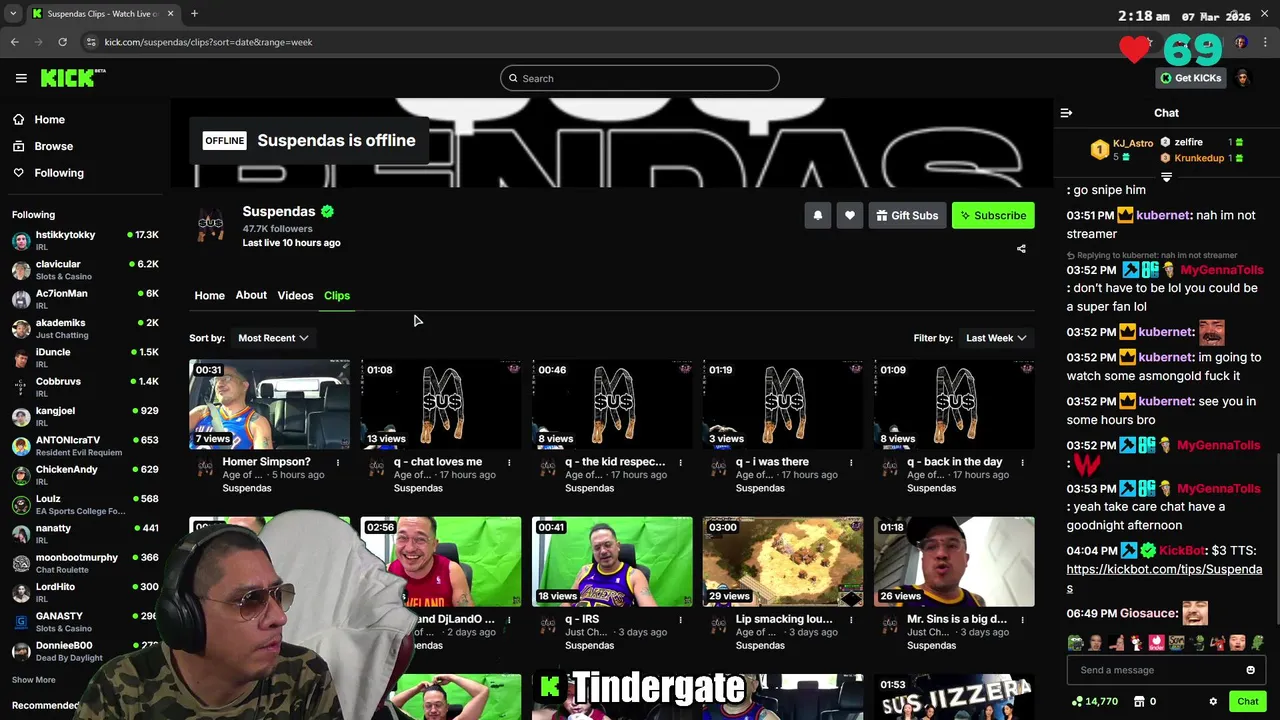
Task: Open options for Lip smacking lou... clip
Action: (851, 619)
